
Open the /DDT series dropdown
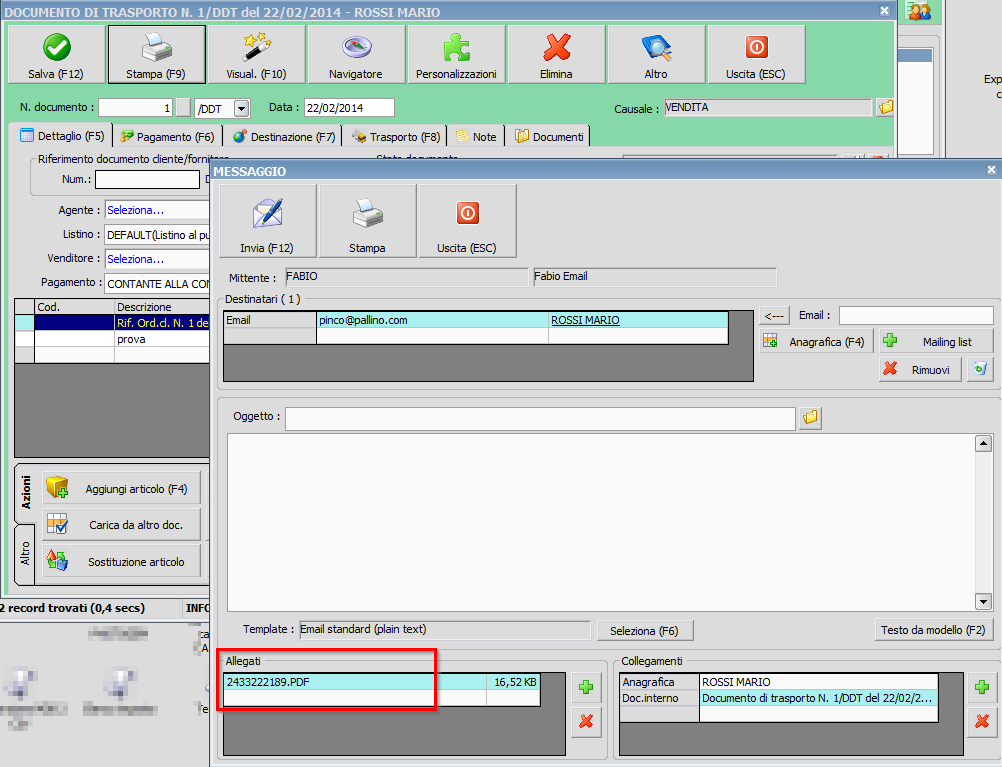click(x=242, y=109)
